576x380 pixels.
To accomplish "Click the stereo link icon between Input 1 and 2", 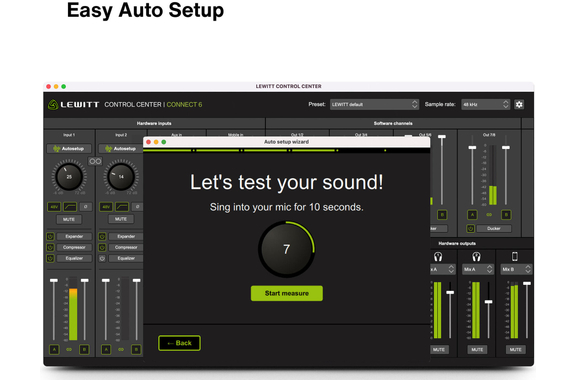I will point(95,161).
